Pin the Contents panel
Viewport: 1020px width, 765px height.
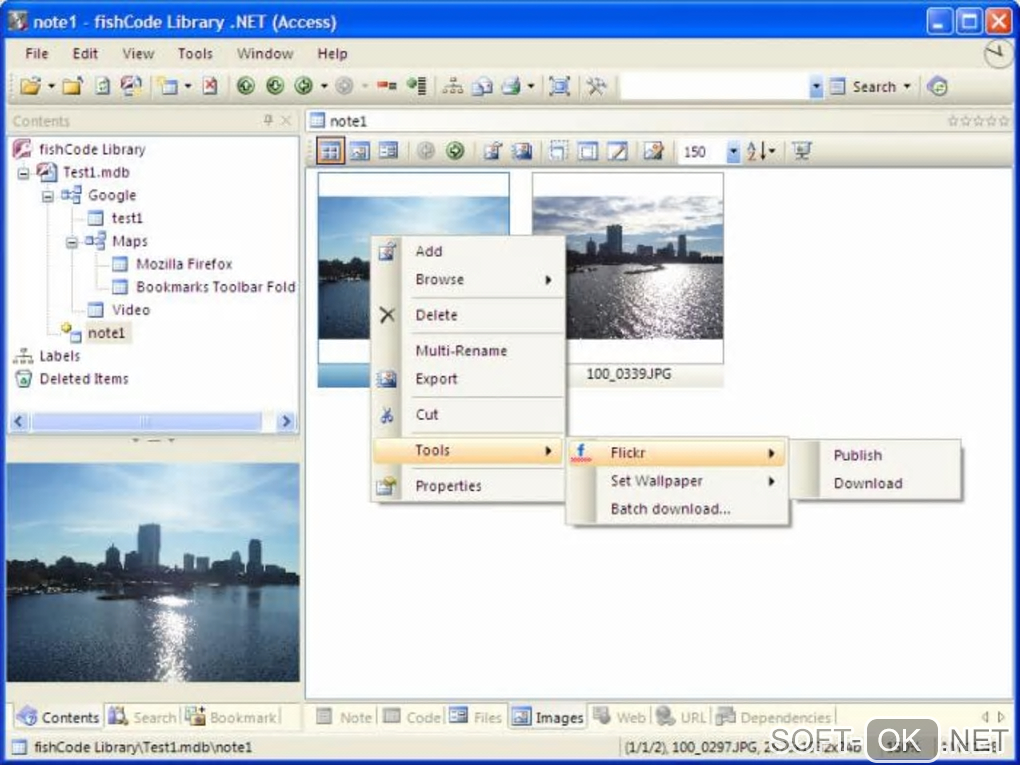point(268,120)
